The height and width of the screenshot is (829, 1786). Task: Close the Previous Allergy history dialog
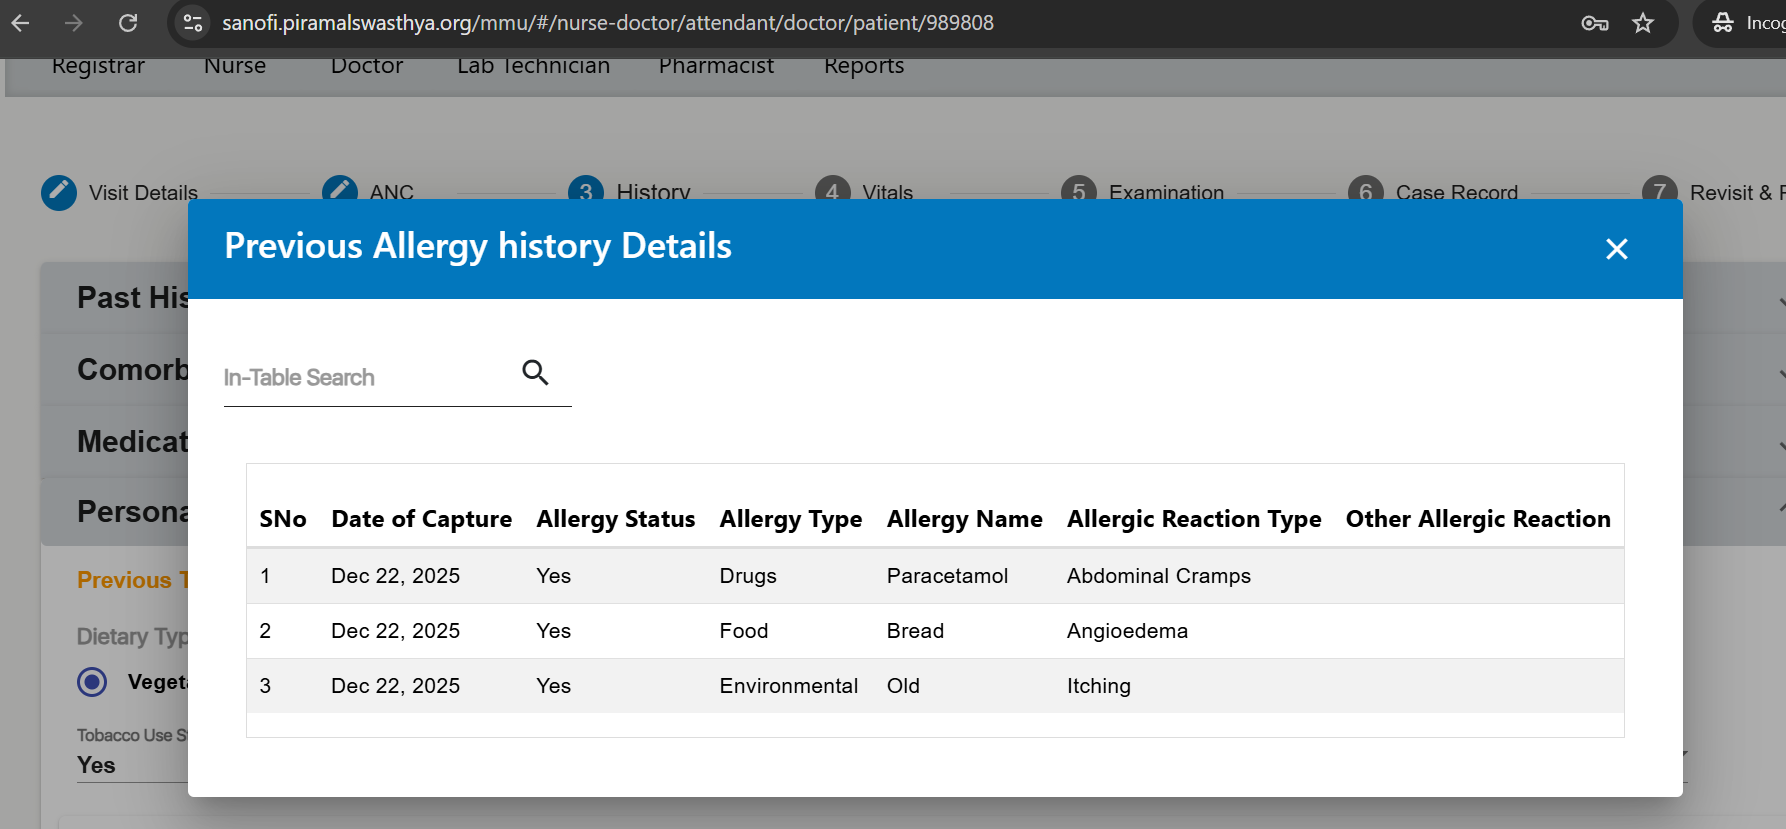pos(1616,249)
